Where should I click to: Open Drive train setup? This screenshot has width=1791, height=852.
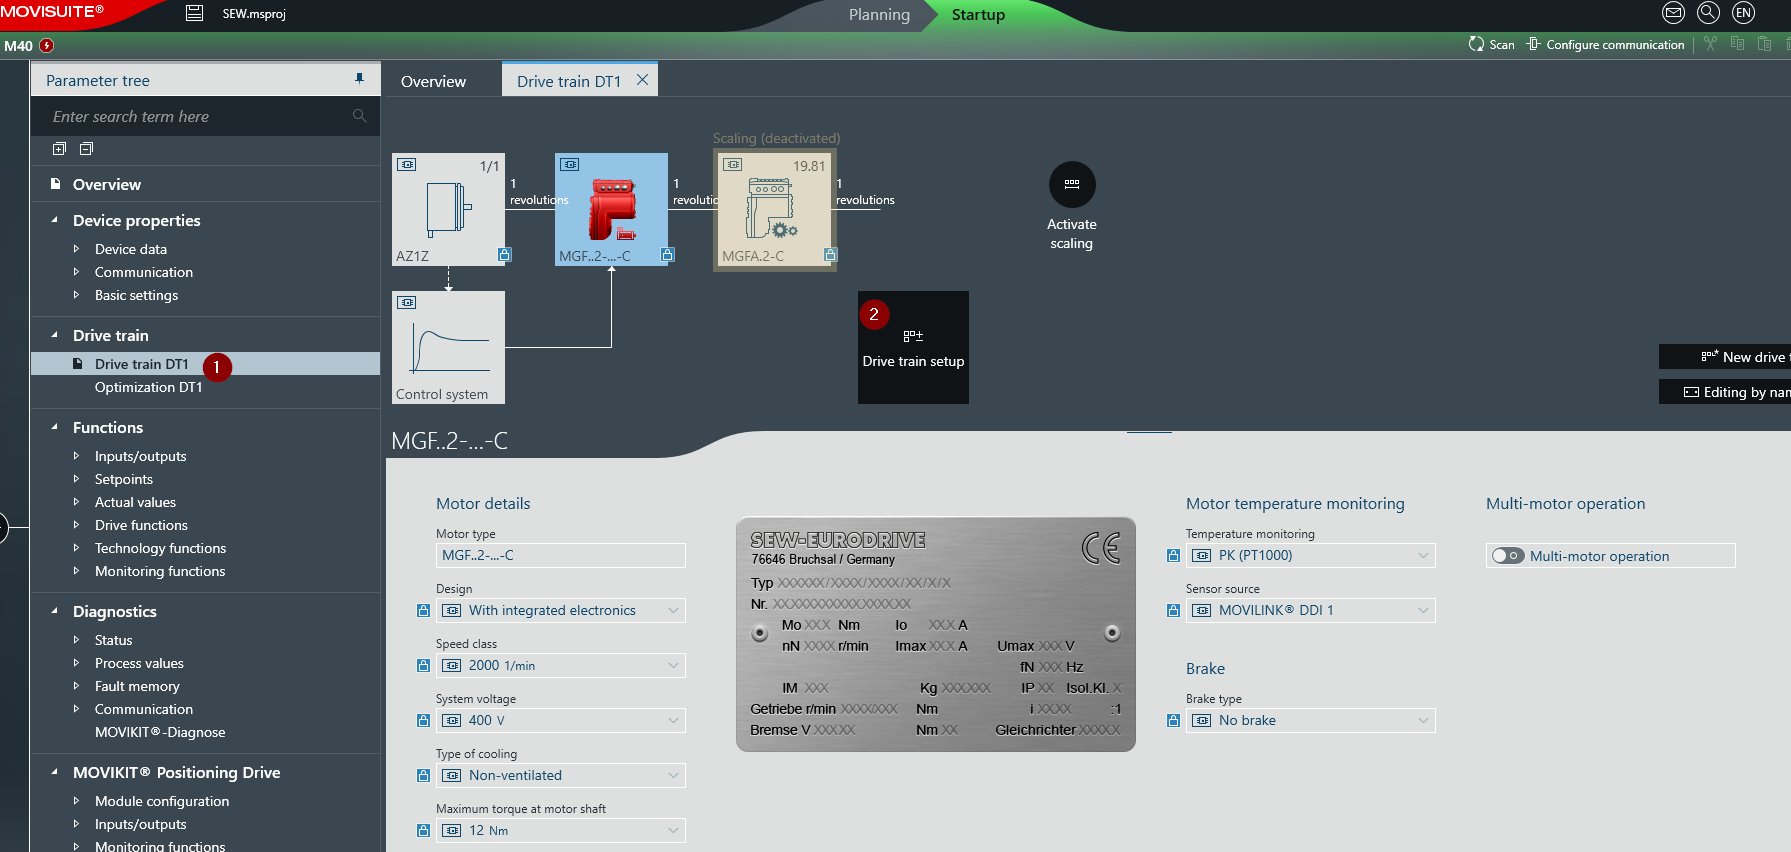(x=913, y=347)
